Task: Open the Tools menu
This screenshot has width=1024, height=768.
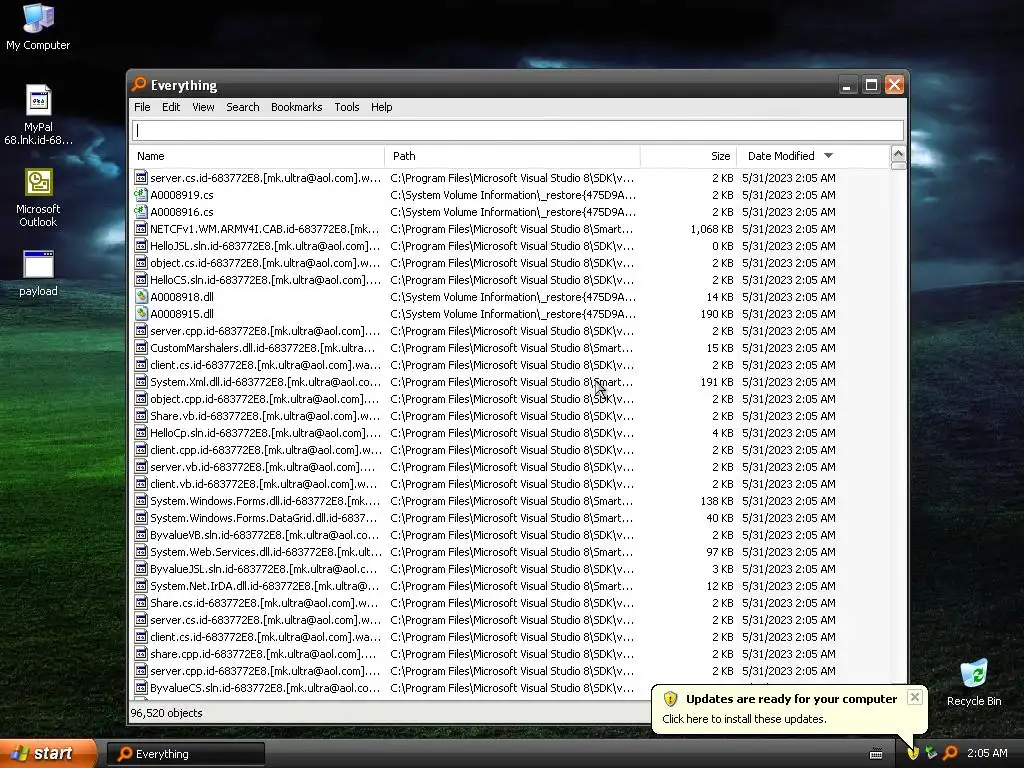Action: coord(347,107)
